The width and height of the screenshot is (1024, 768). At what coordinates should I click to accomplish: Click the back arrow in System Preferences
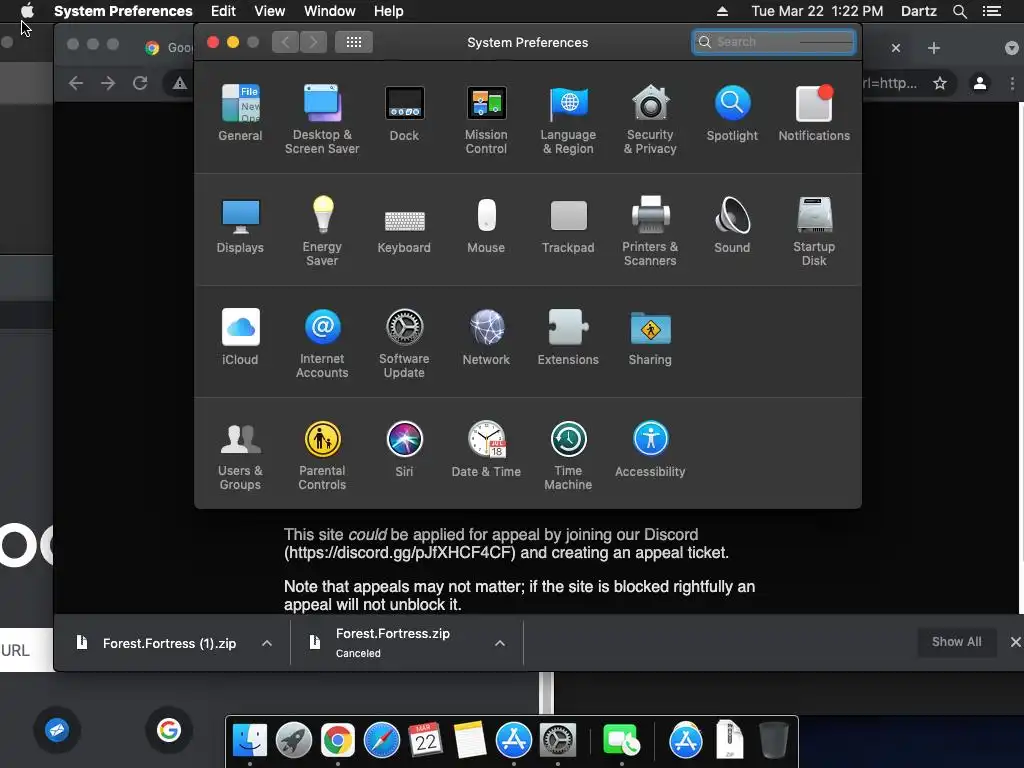coord(285,42)
